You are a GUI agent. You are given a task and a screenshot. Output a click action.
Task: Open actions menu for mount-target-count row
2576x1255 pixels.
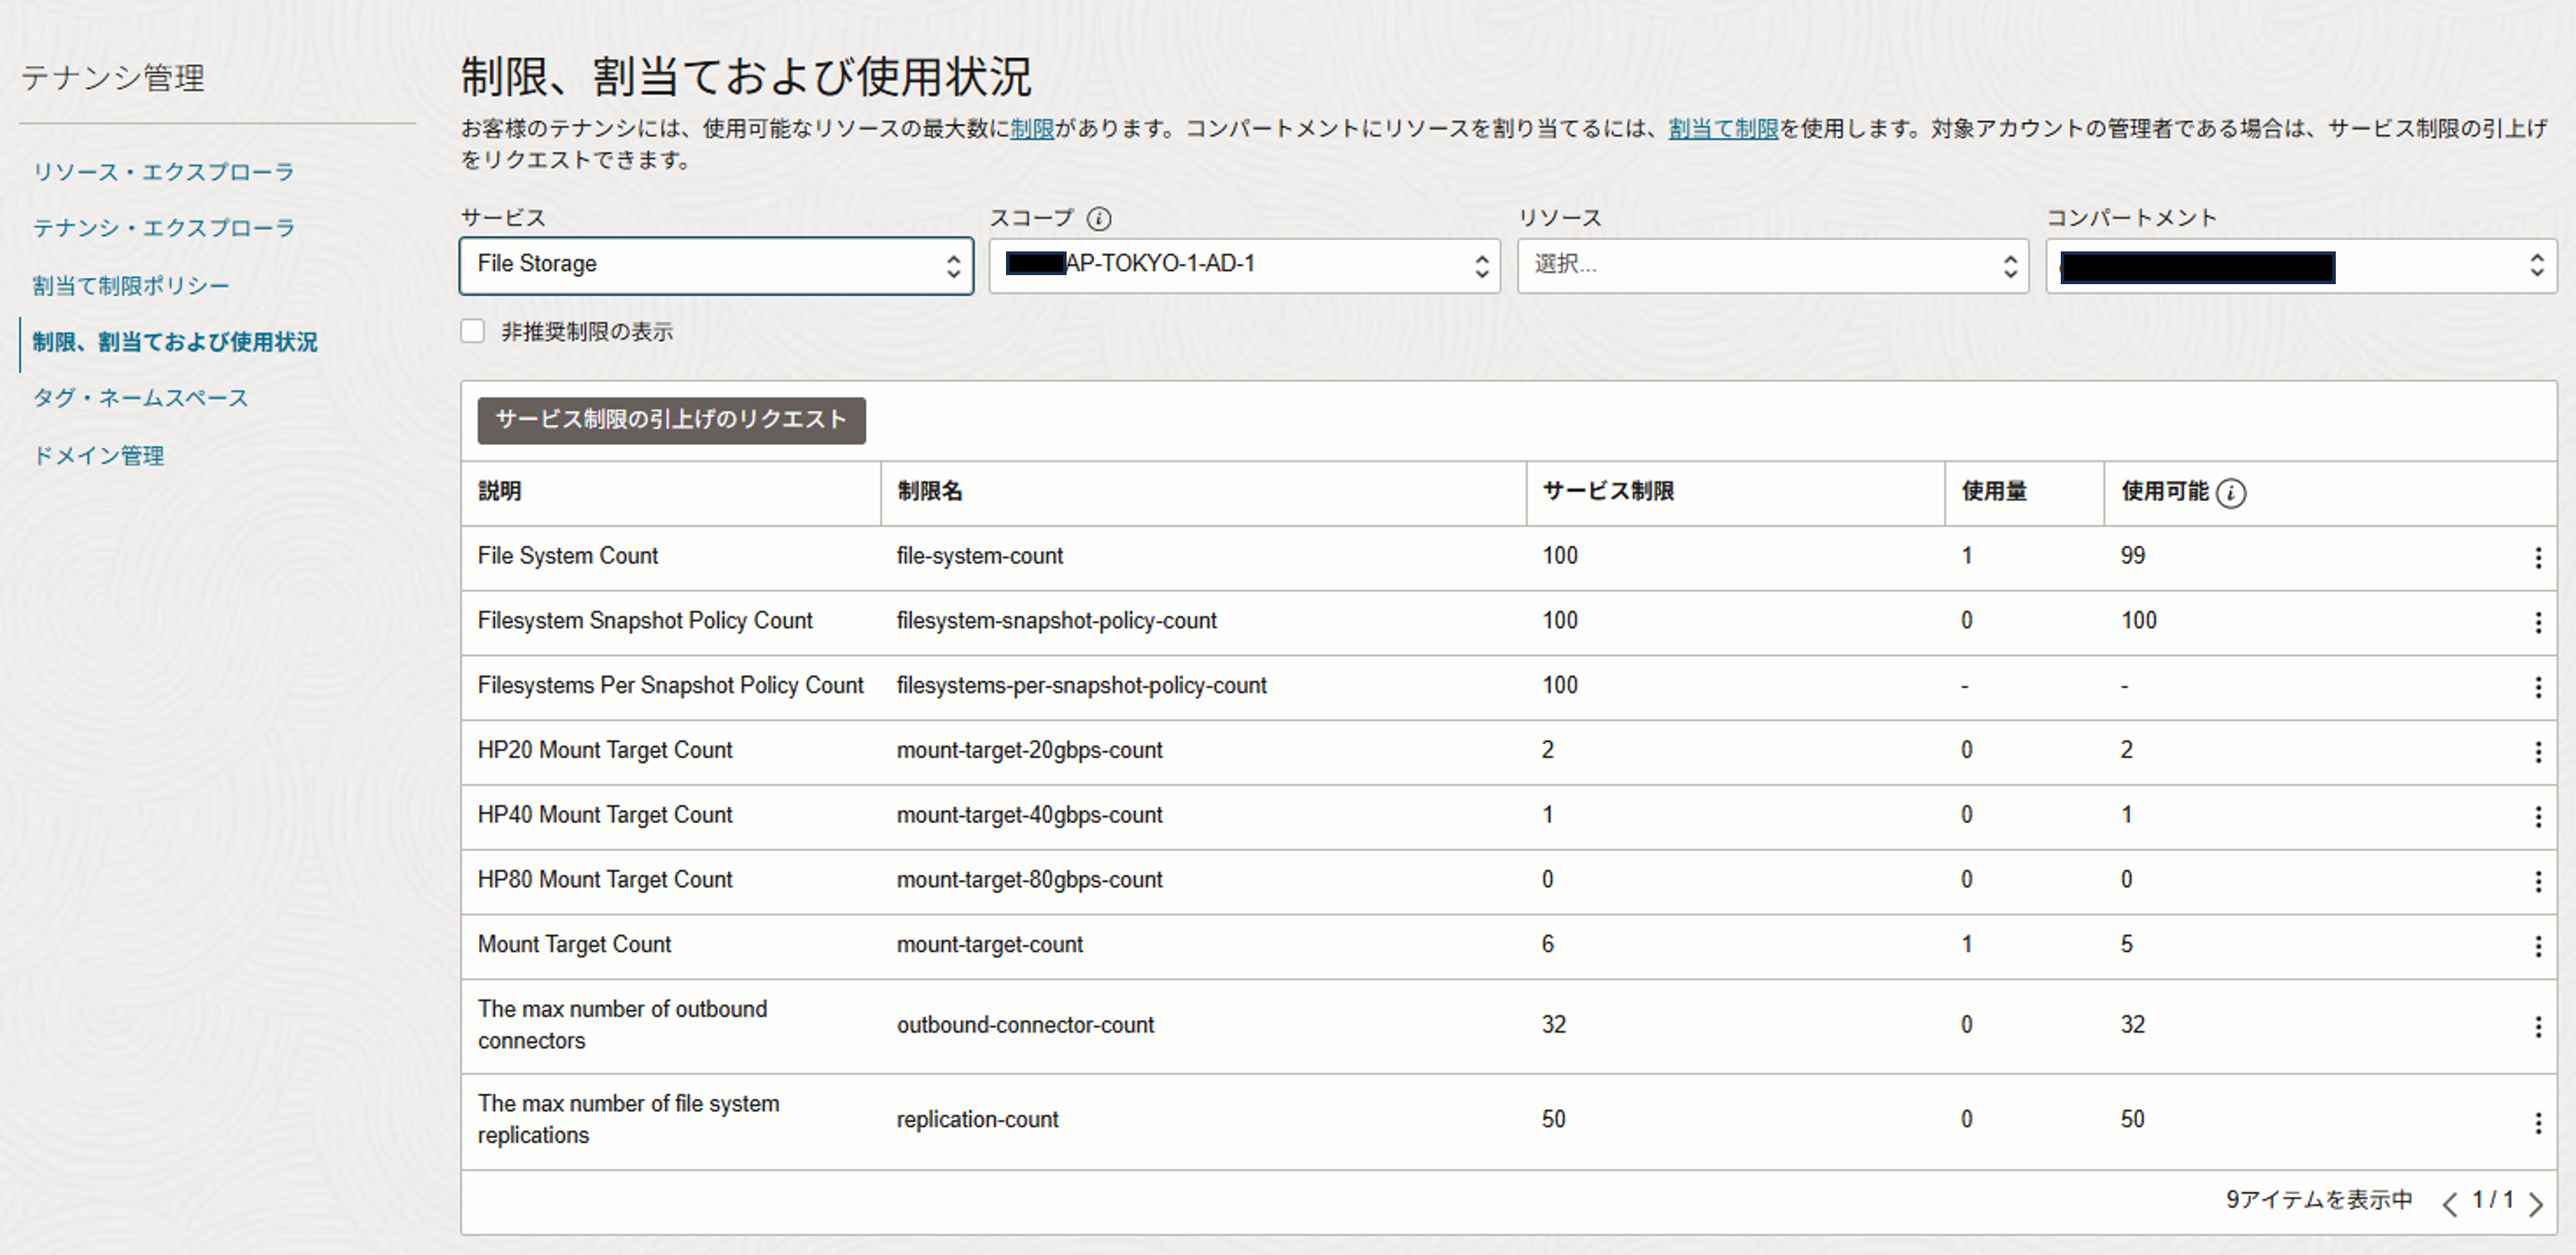point(2537,946)
